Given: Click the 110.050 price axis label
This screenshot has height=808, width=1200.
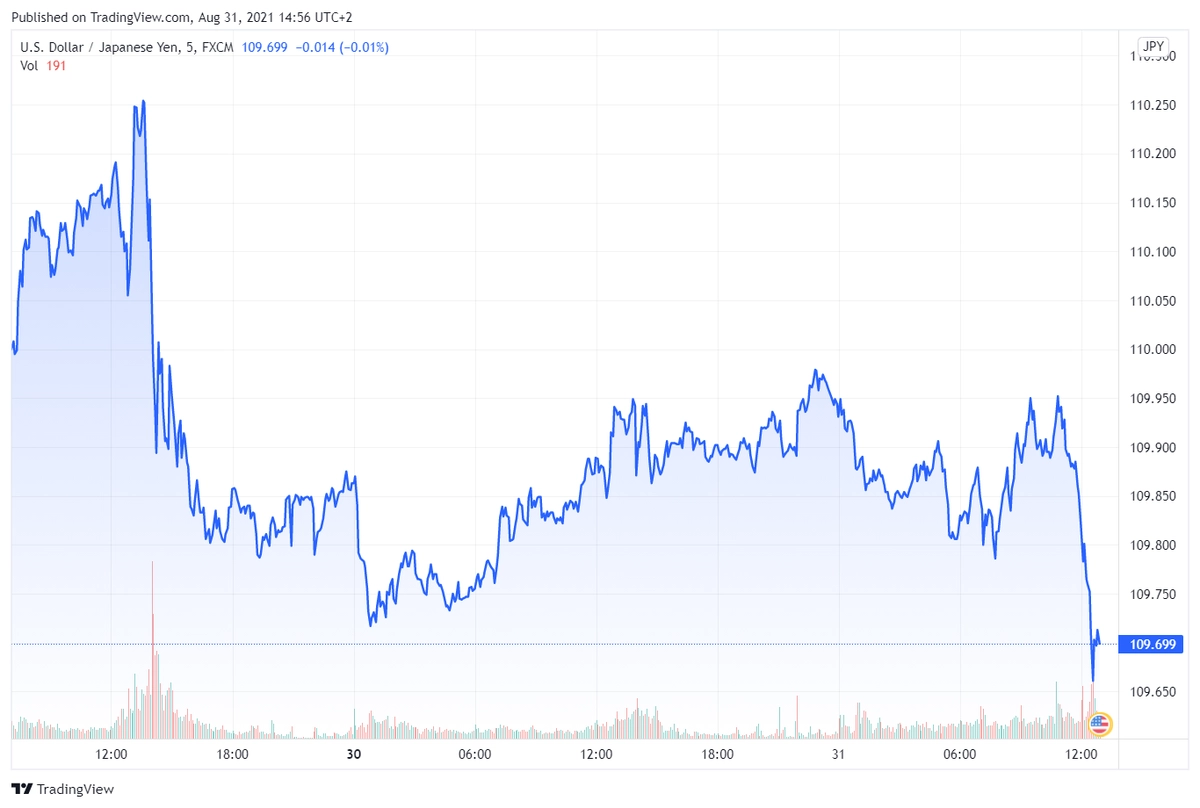Looking at the screenshot, I should click(x=1153, y=301).
